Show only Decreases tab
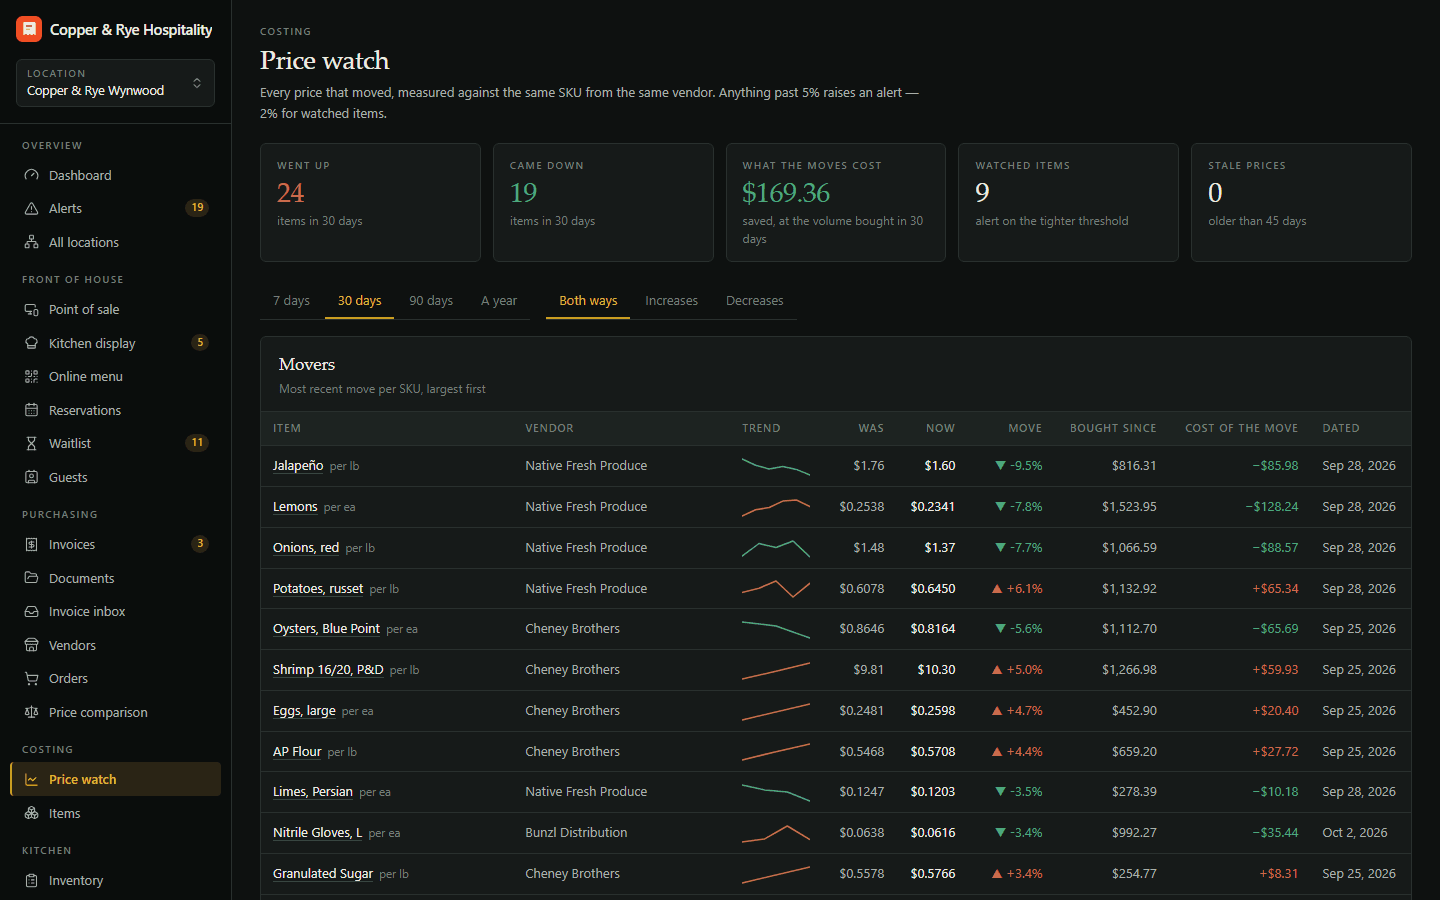Screen dimensions: 1440x900 (755, 300)
